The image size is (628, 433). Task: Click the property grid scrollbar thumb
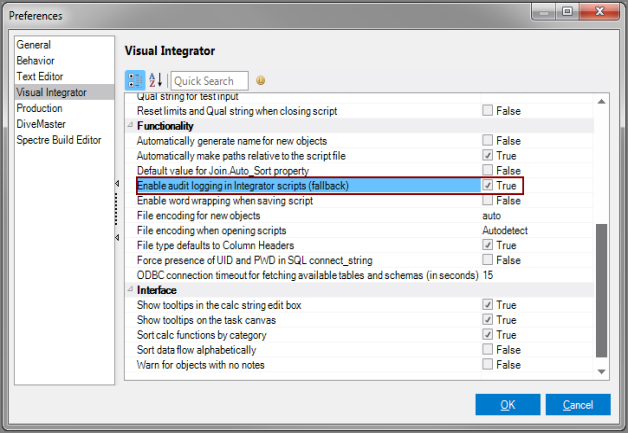pyautogui.click(x=601, y=290)
